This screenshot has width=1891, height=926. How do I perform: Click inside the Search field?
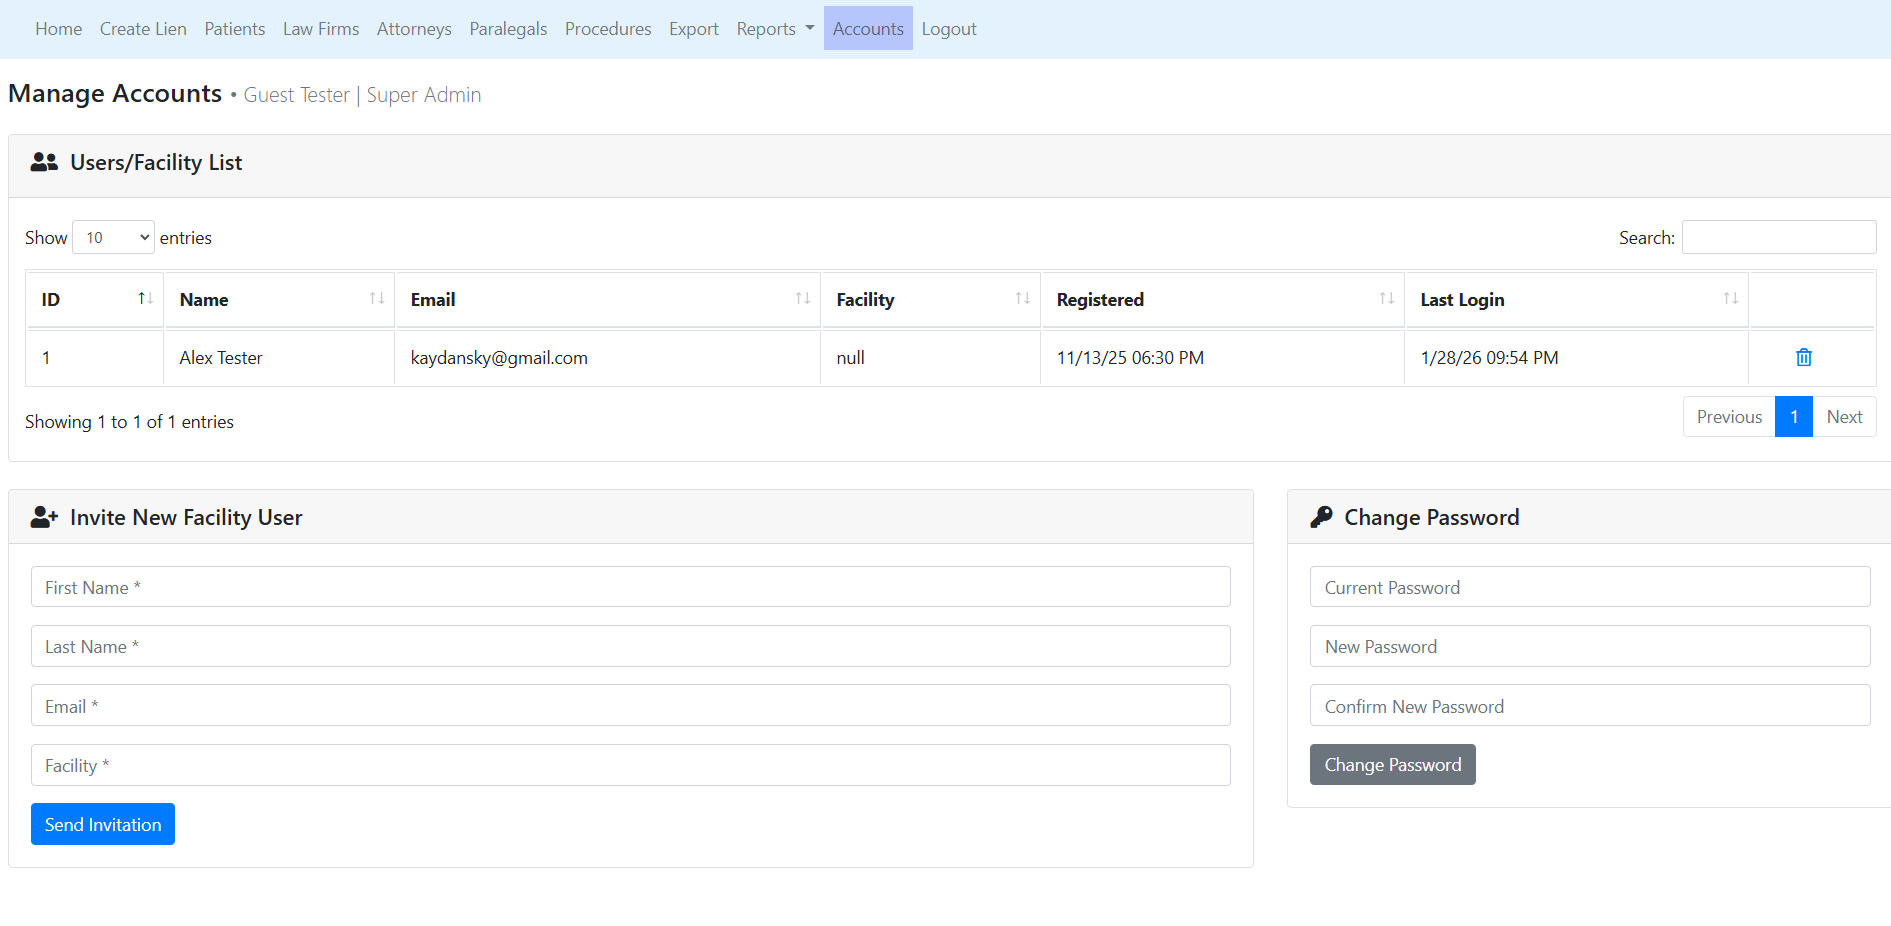[x=1778, y=237]
